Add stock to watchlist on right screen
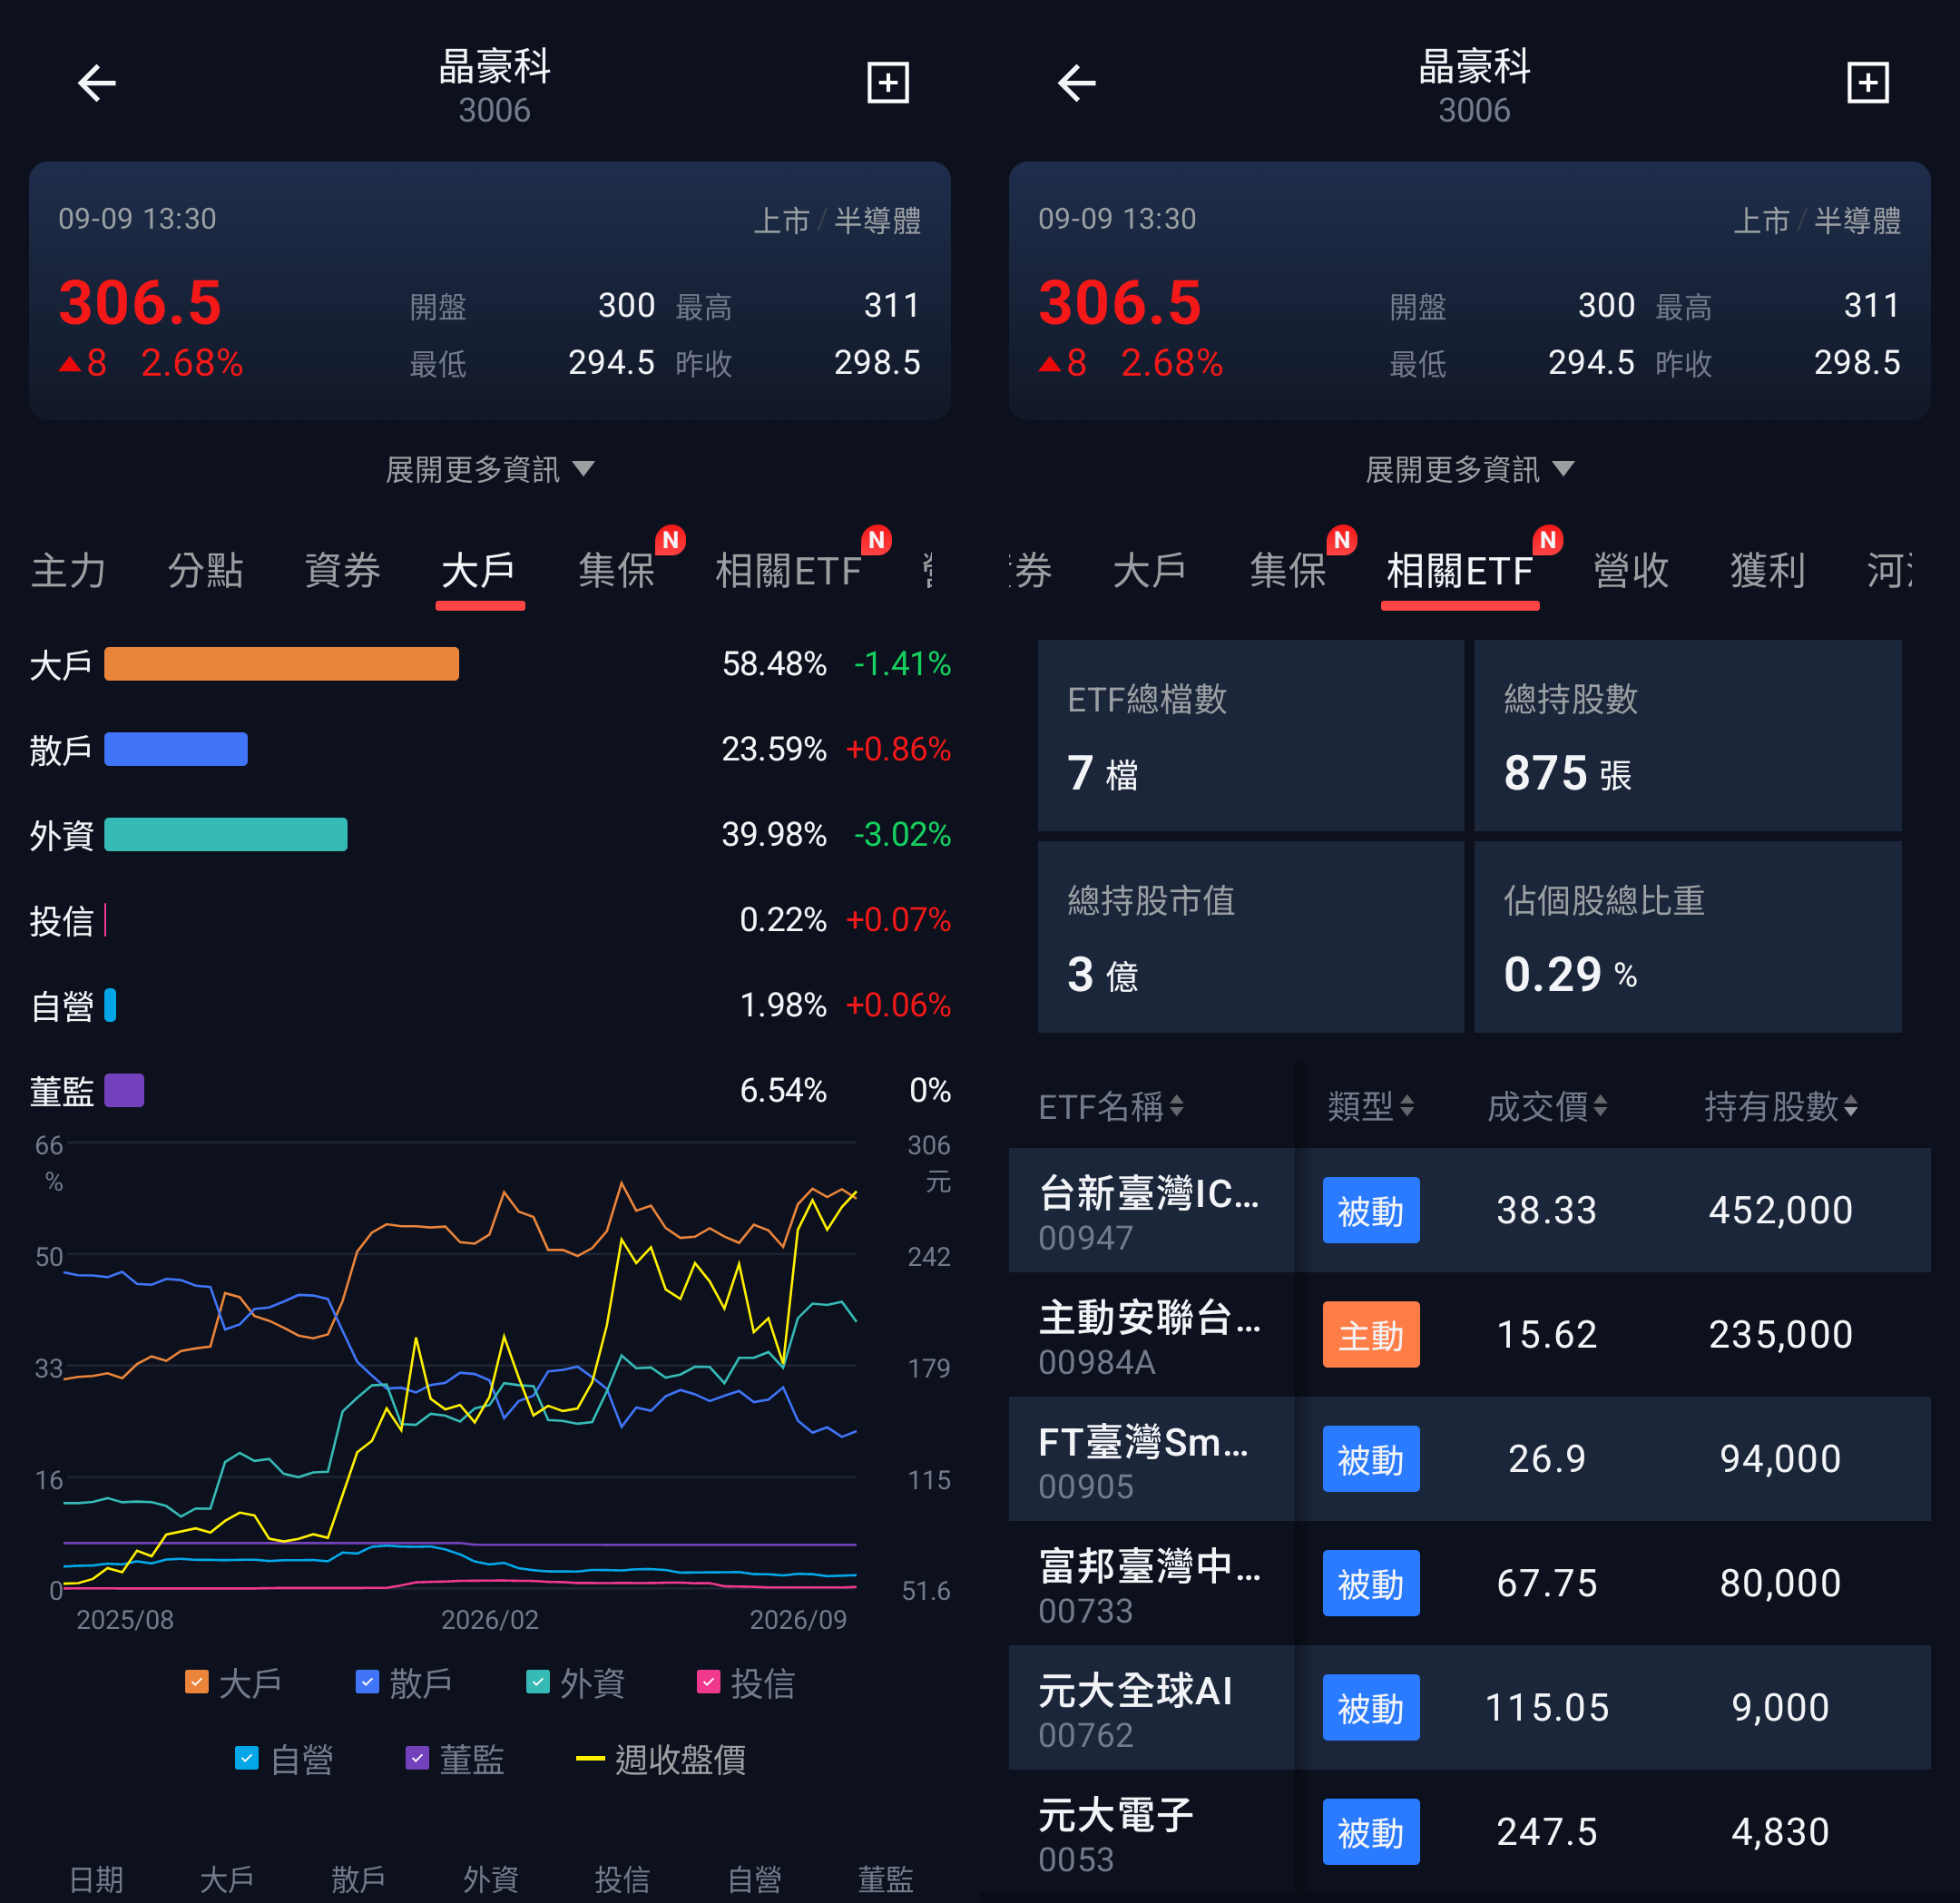Screen dimensions: 1960x1903 tap(1867, 83)
